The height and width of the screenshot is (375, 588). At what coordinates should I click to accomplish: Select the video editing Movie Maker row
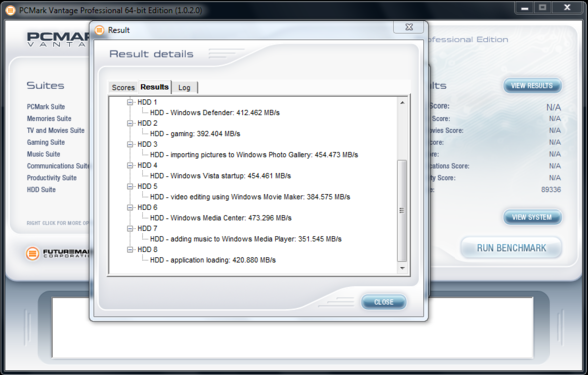(250, 197)
